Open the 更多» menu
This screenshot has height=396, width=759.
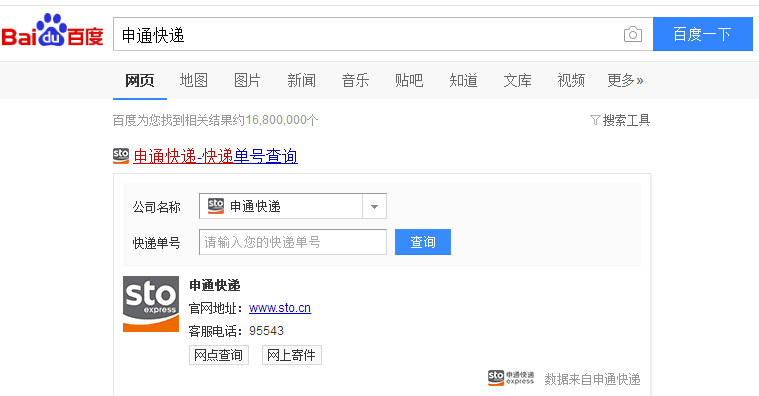coord(625,80)
